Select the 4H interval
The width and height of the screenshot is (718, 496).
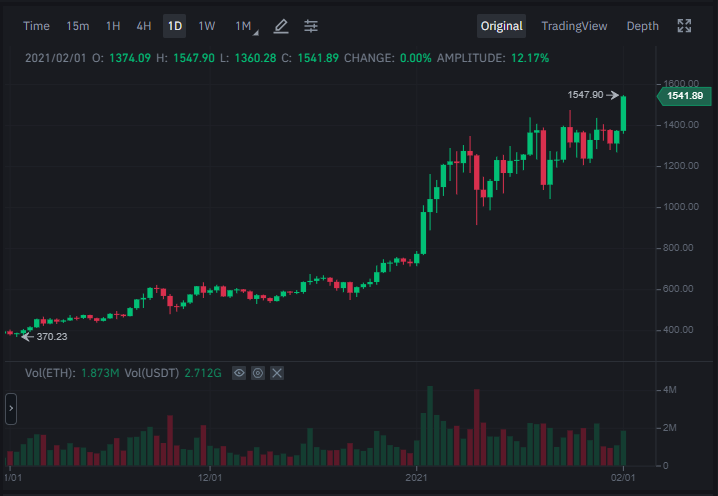point(144,26)
